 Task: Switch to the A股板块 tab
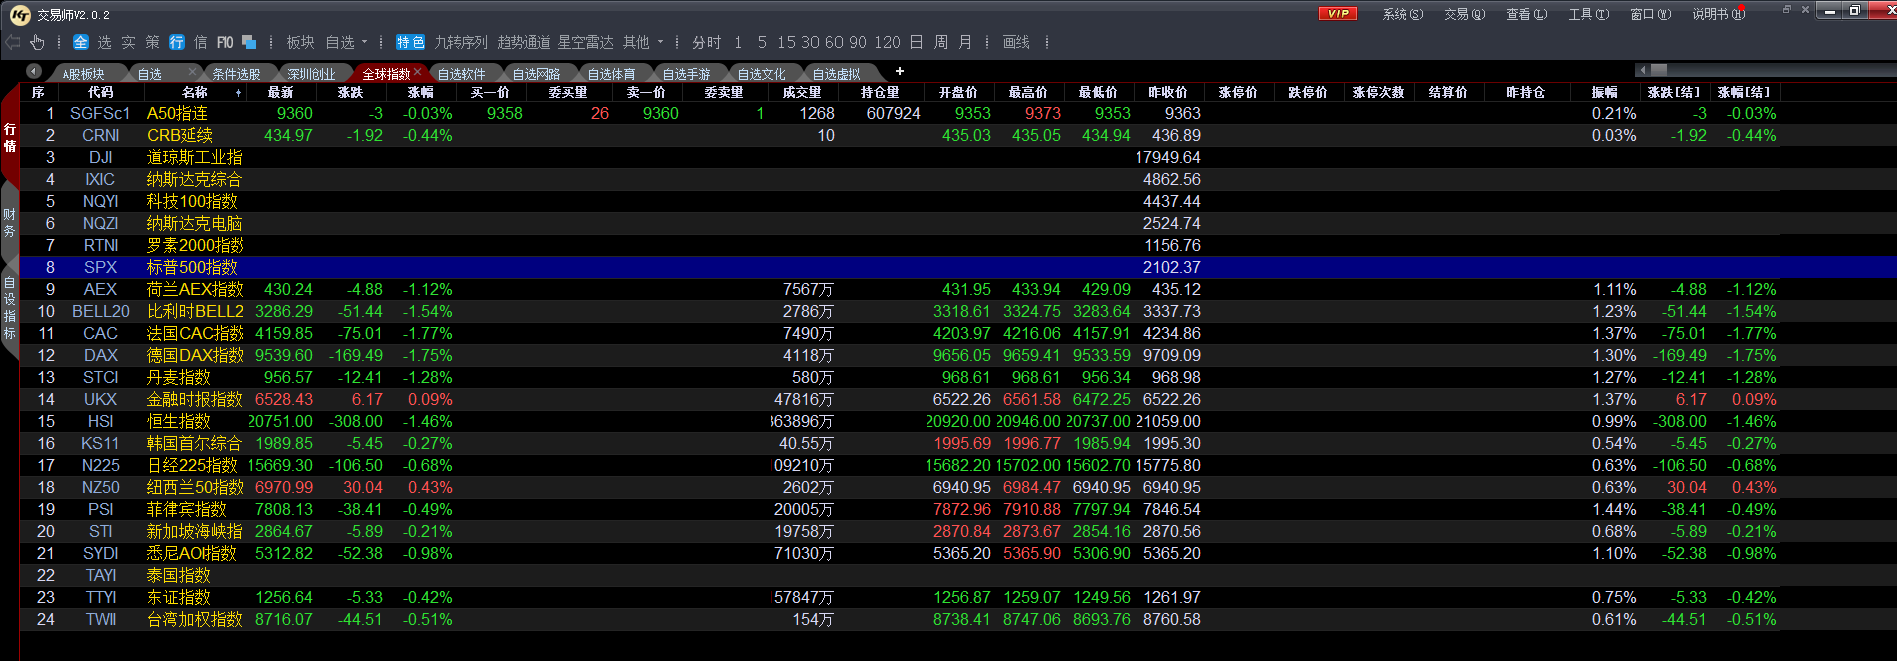coord(83,74)
